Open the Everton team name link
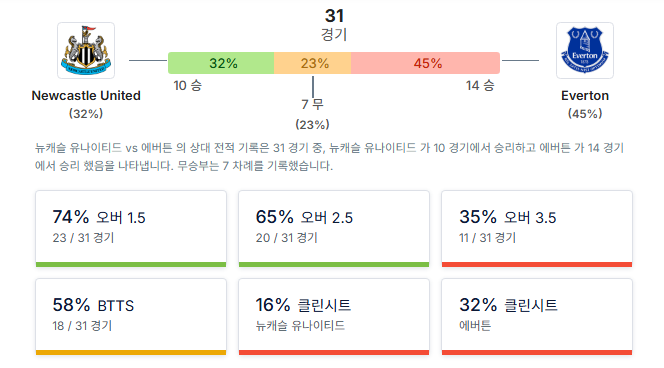The height and width of the screenshot is (368, 664). tap(585, 96)
